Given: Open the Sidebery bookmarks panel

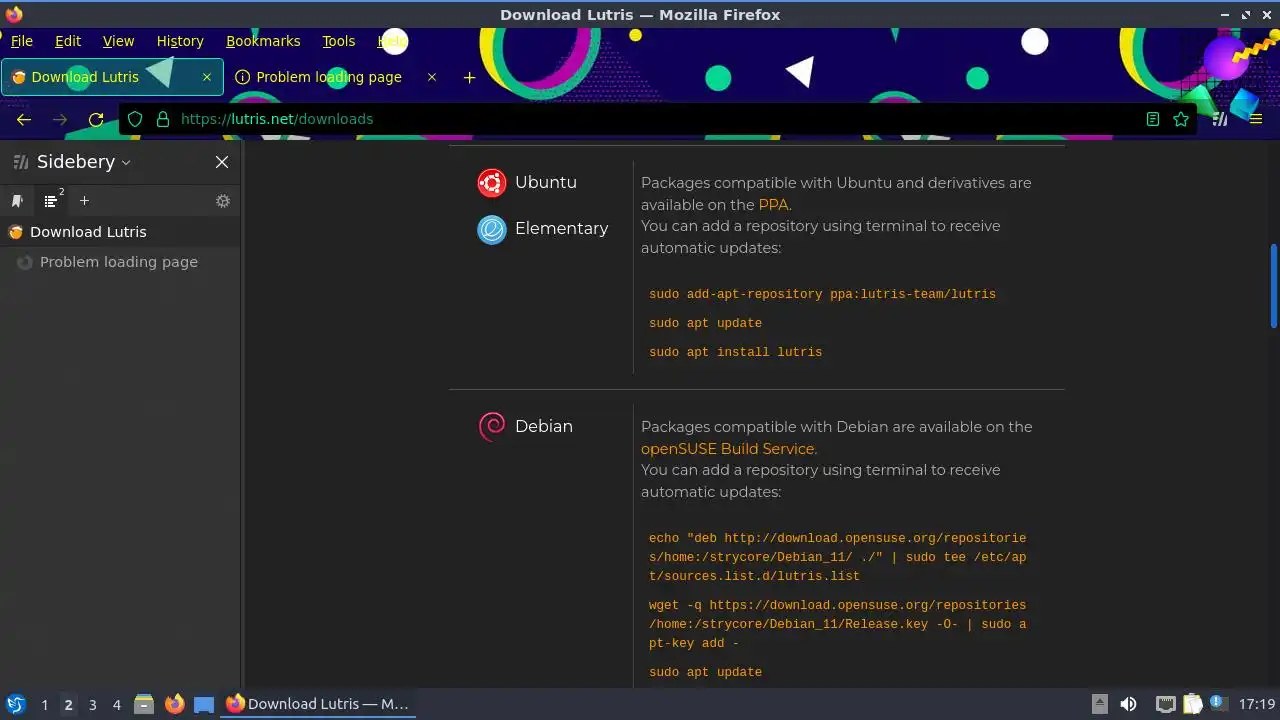Looking at the screenshot, I should pyautogui.click(x=17, y=201).
